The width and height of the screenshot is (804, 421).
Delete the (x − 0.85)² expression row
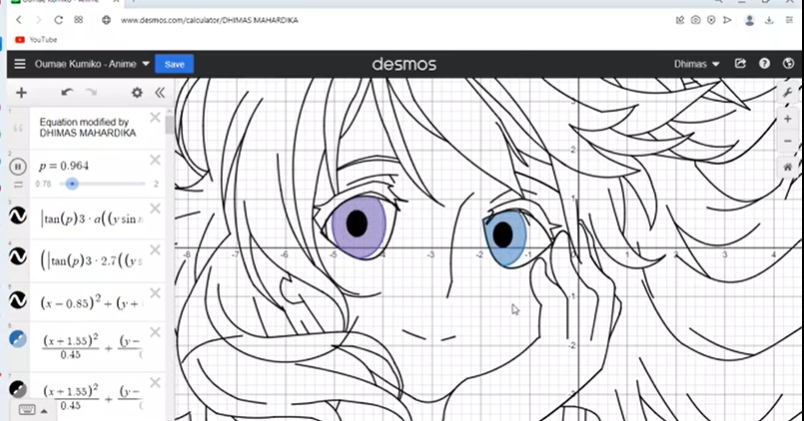[155, 293]
